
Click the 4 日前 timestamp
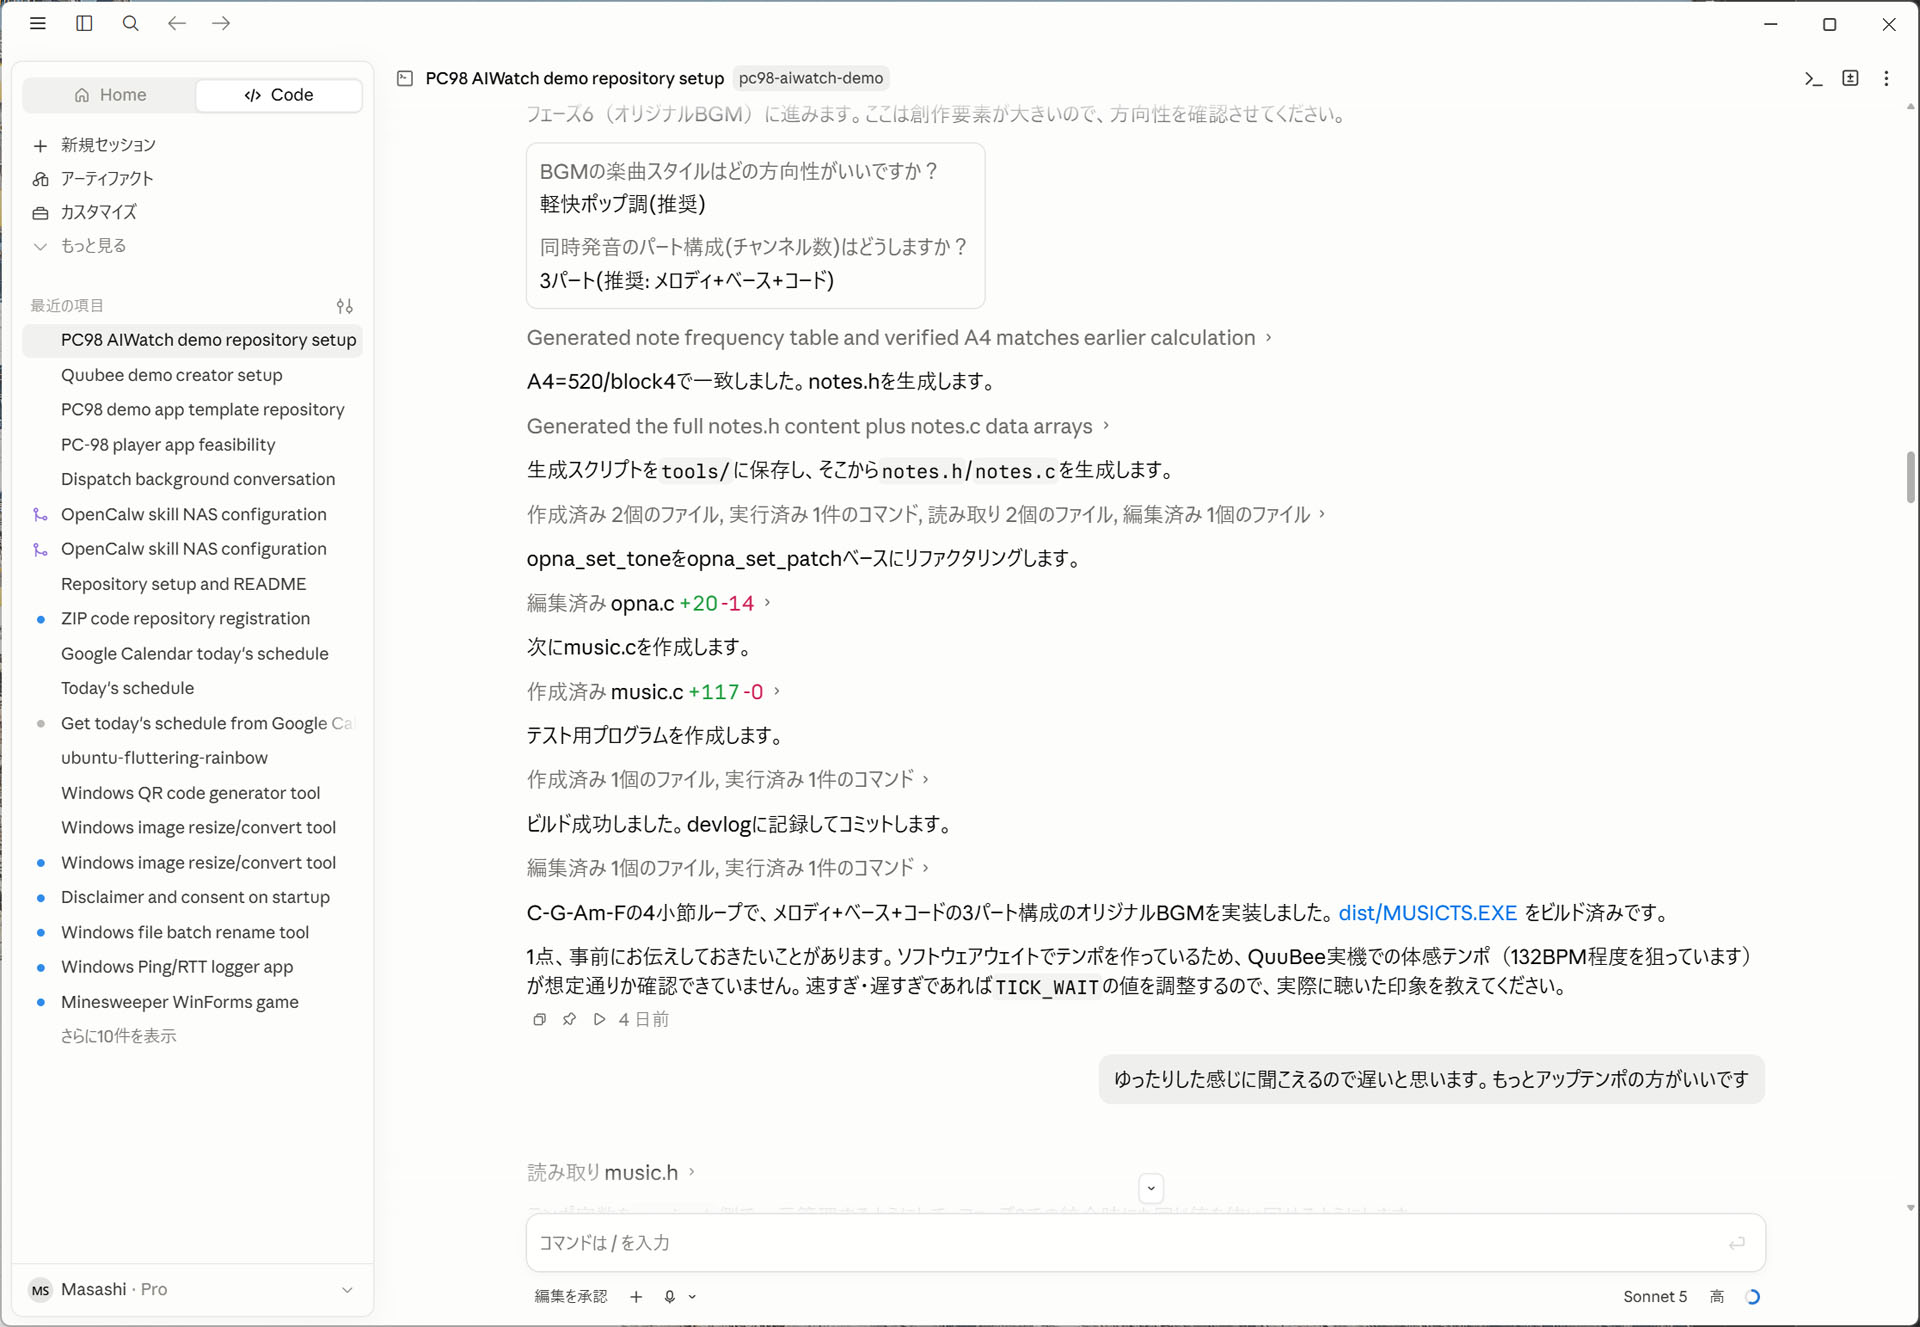[644, 1019]
